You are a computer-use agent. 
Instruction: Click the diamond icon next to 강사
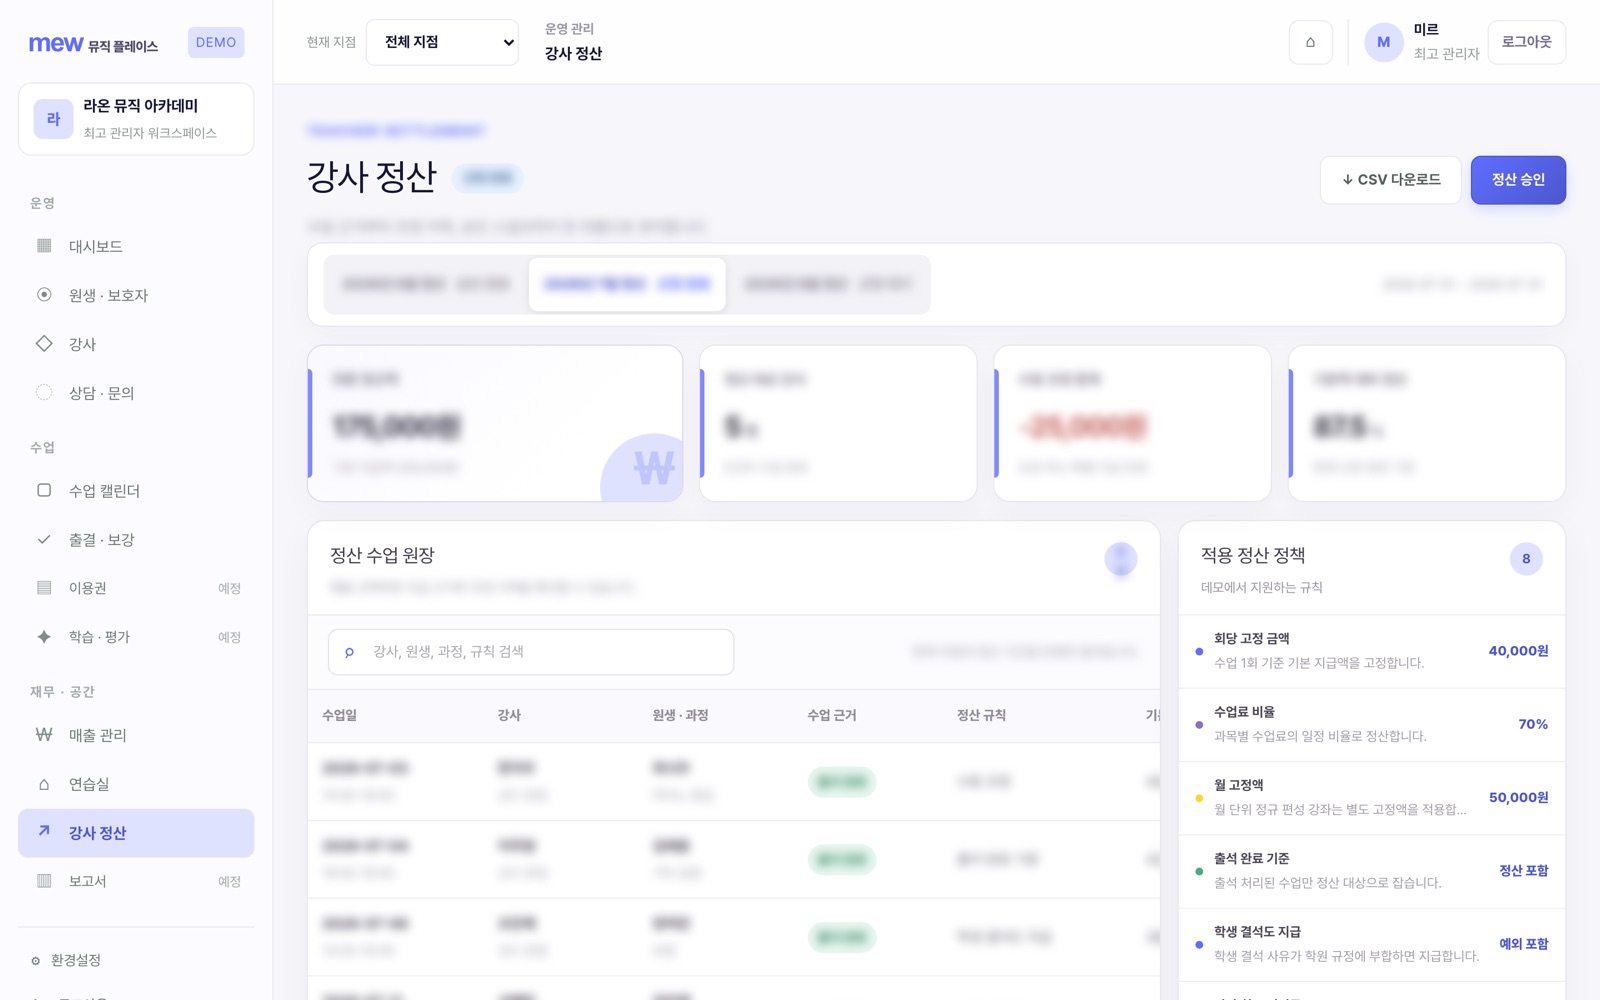point(44,344)
